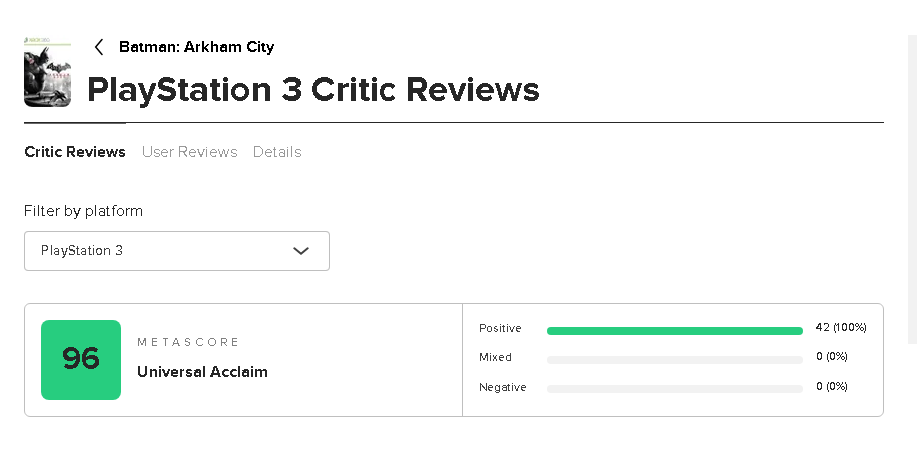This screenshot has width=917, height=460.
Task: Click the Negative reviews bar
Action: pyautogui.click(x=674, y=388)
